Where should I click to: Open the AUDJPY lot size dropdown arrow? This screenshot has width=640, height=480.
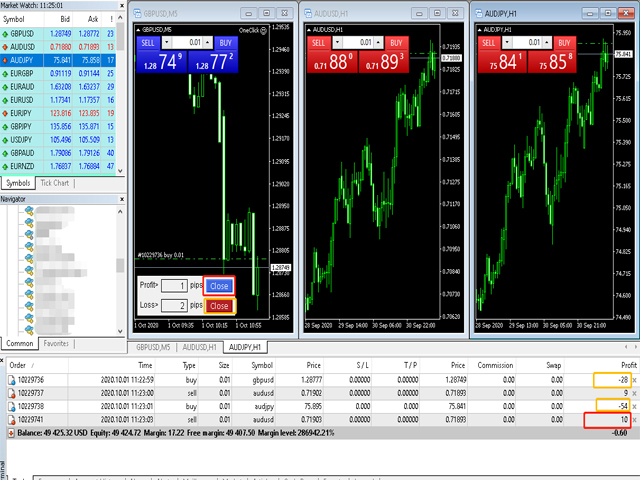tap(507, 42)
